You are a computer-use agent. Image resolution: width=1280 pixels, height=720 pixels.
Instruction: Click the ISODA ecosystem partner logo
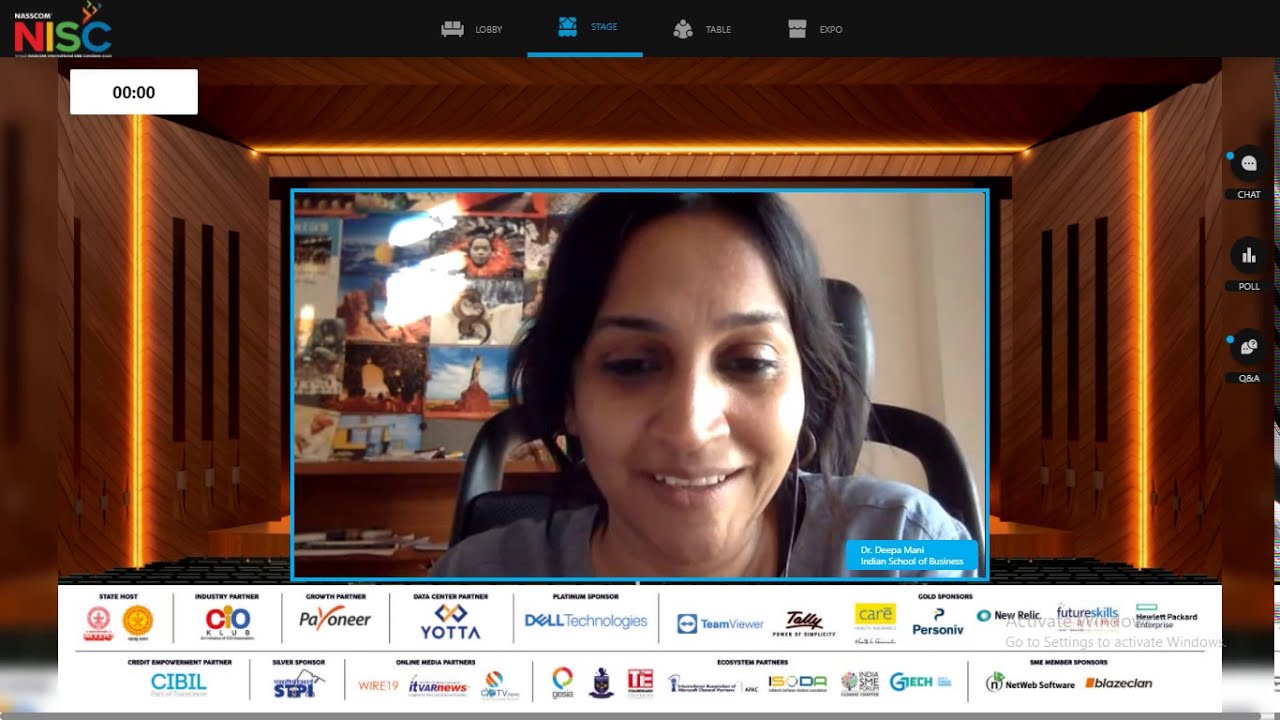point(797,683)
